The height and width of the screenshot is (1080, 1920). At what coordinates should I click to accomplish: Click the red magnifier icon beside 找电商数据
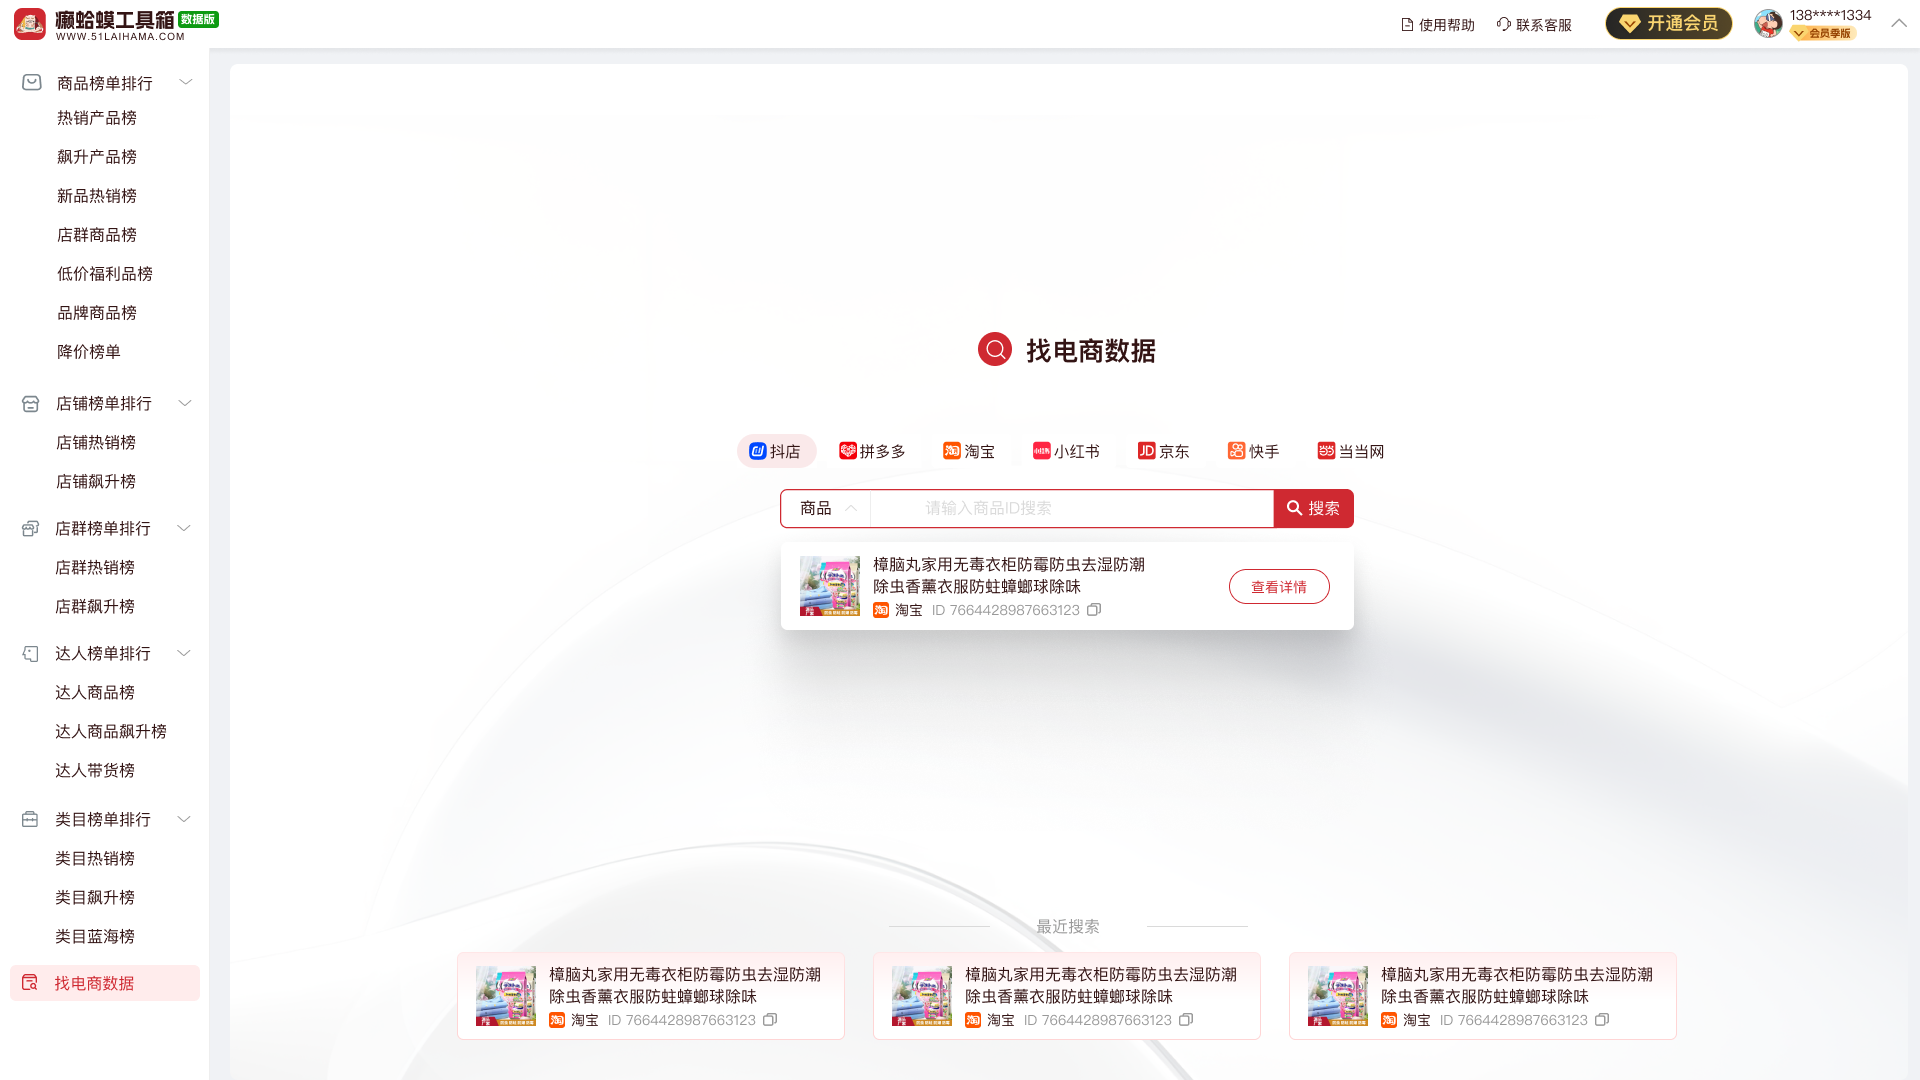(994, 350)
